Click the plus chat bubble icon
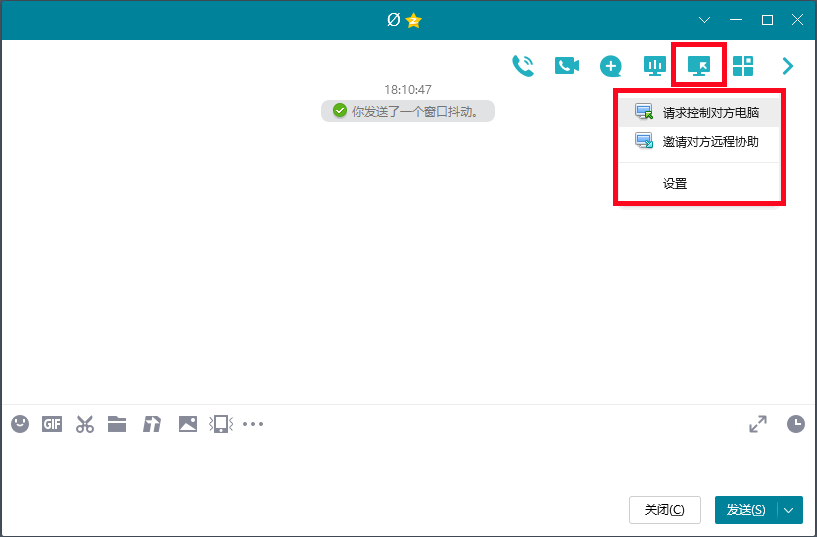The height and width of the screenshot is (537, 817). point(611,66)
